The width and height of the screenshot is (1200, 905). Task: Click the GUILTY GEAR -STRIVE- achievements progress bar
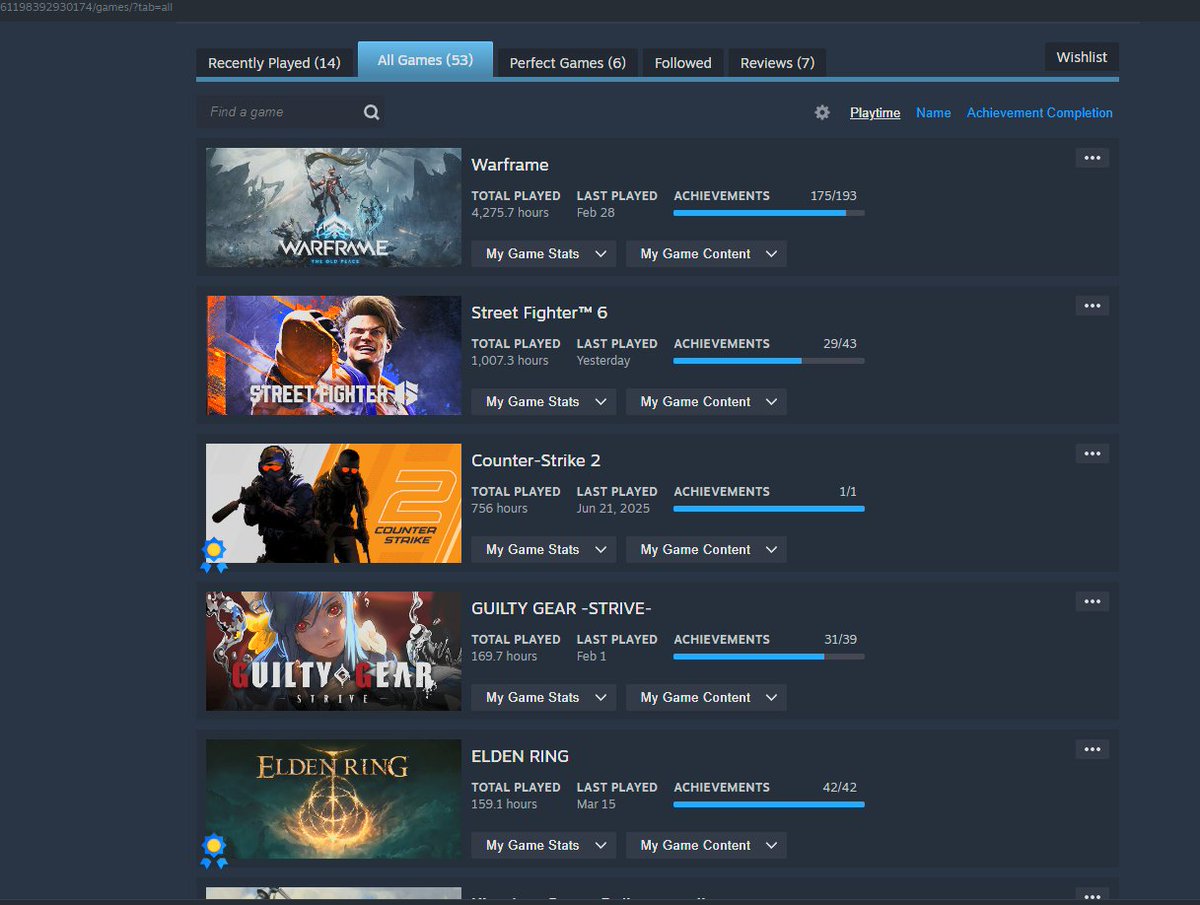coord(769,657)
